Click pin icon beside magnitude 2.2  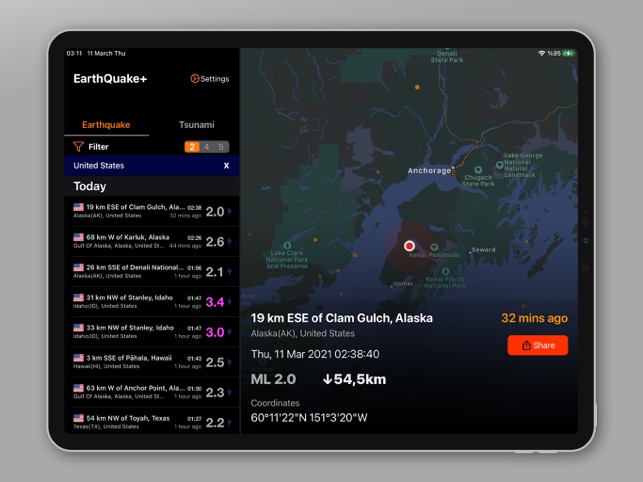pyautogui.click(x=229, y=422)
